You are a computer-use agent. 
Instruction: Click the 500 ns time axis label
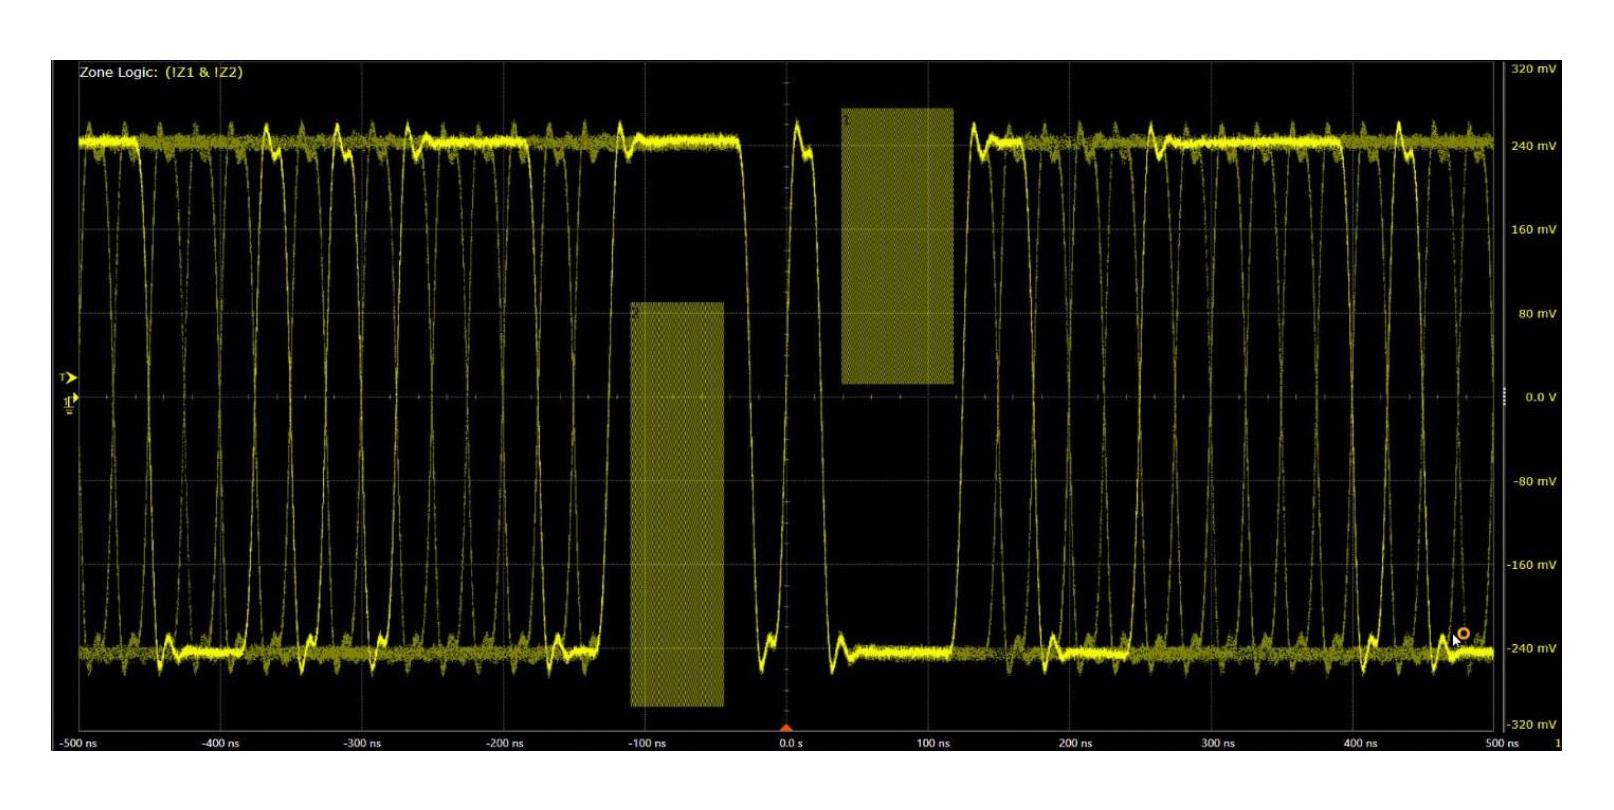click(1502, 743)
